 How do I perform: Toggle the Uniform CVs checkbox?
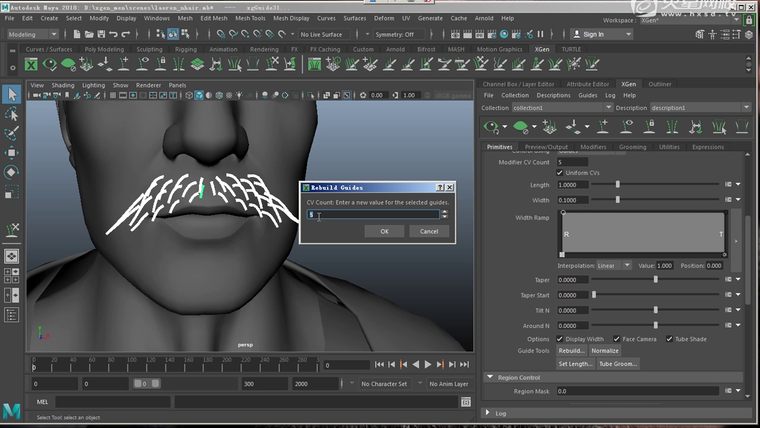tap(560, 173)
